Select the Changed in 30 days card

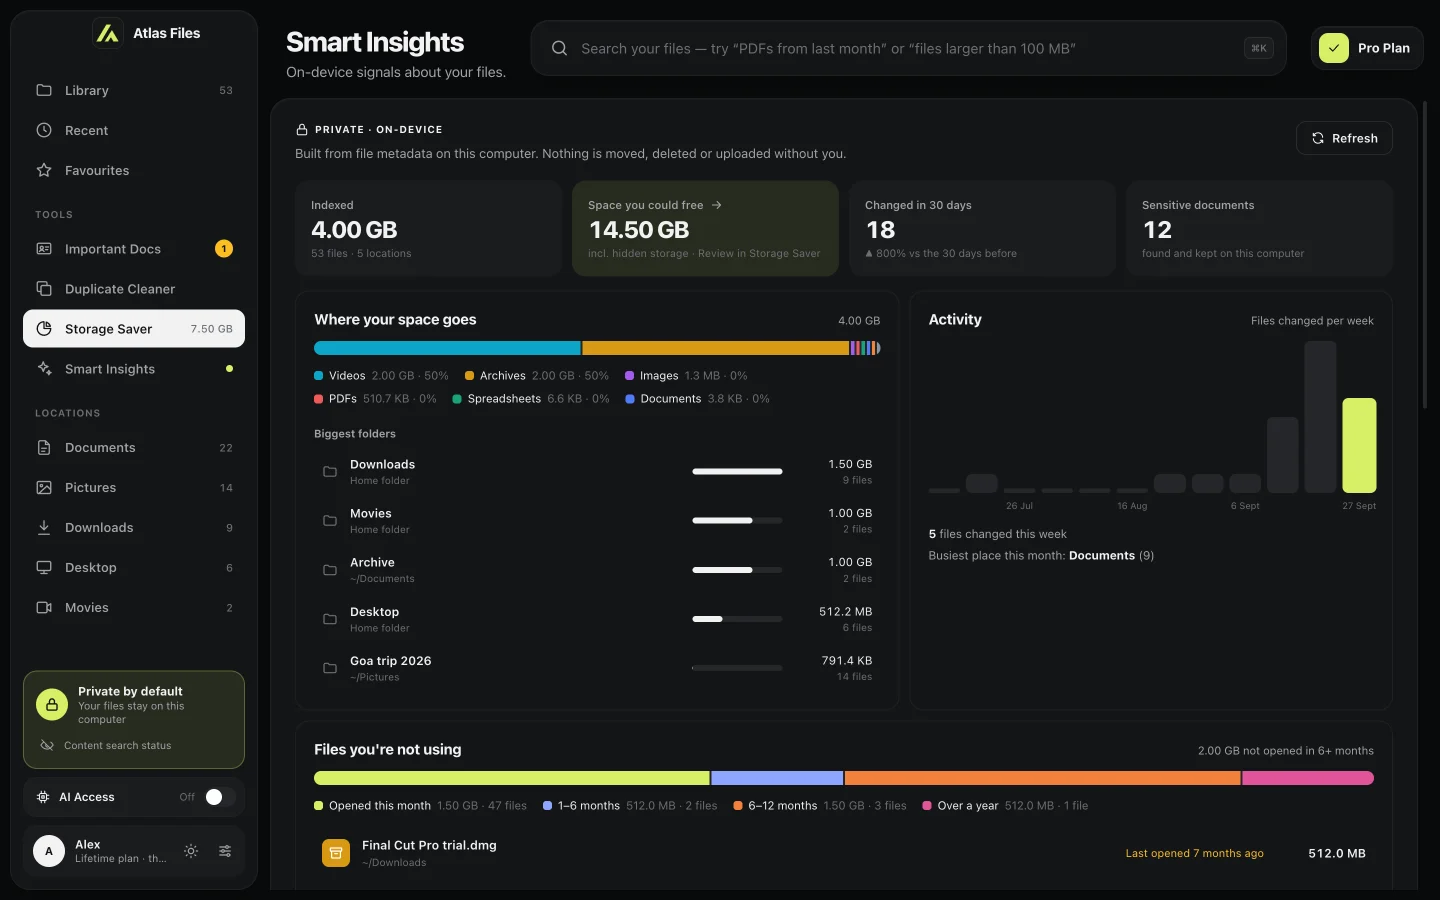coord(982,228)
